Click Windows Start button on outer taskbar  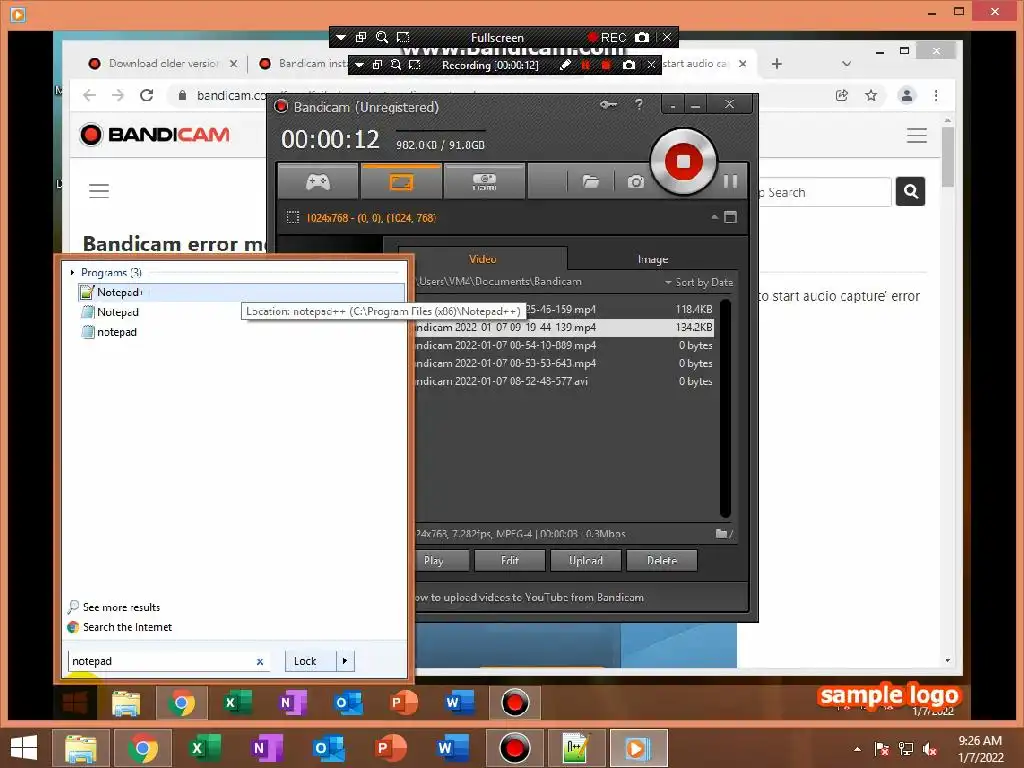tap(24, 748)
